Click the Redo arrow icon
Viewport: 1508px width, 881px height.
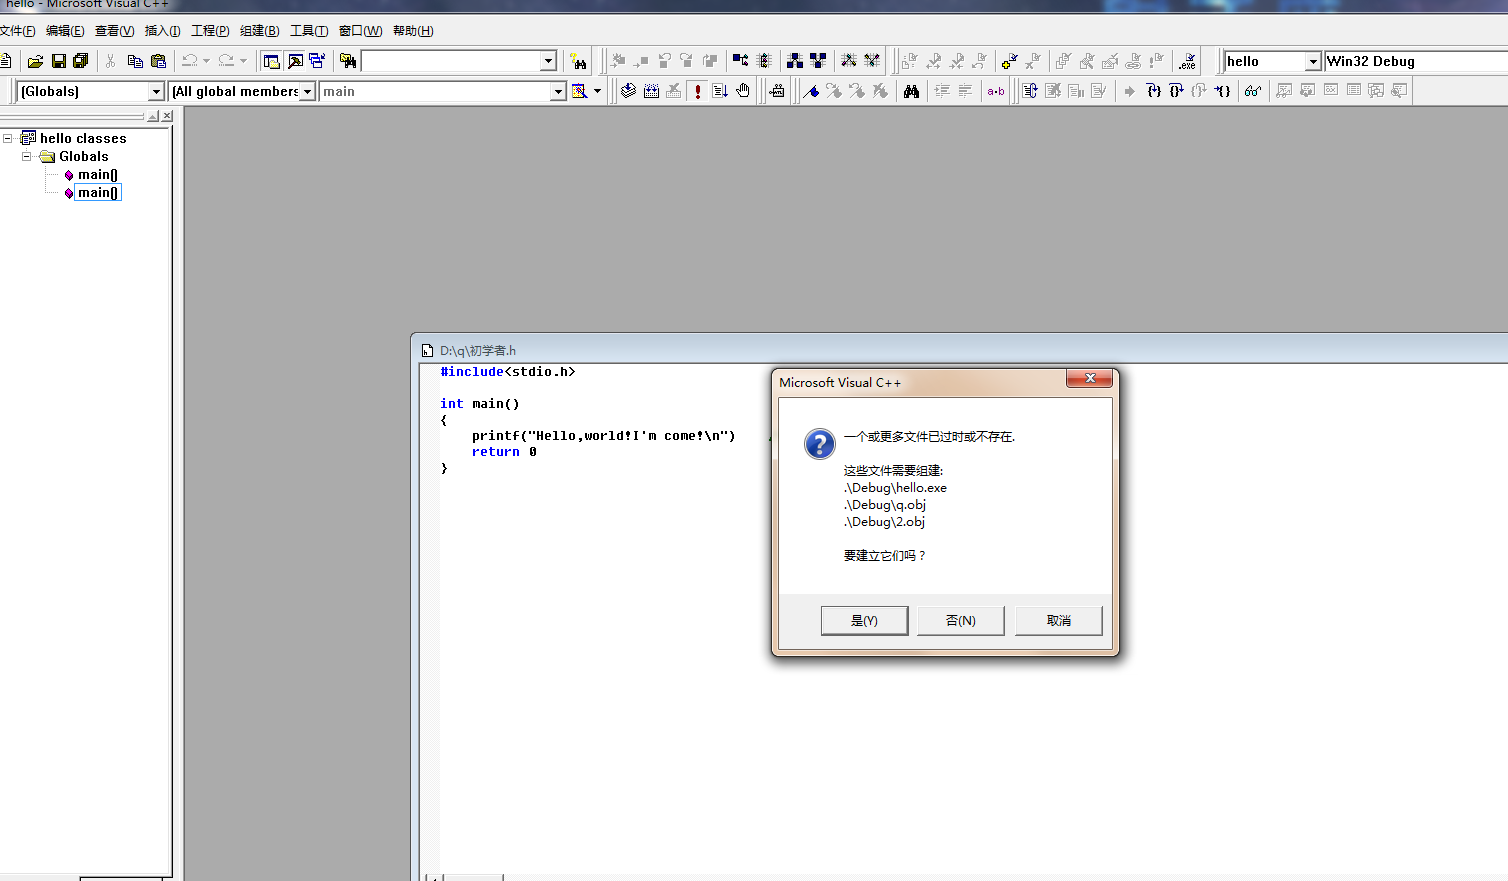pyautogui.click(x=227, y=61)
